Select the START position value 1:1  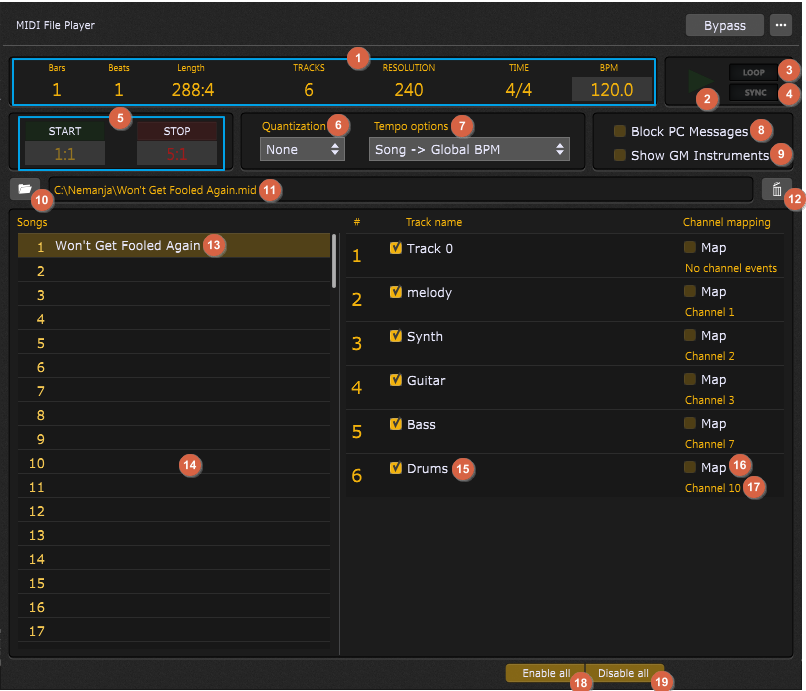(x=65, y=153)
